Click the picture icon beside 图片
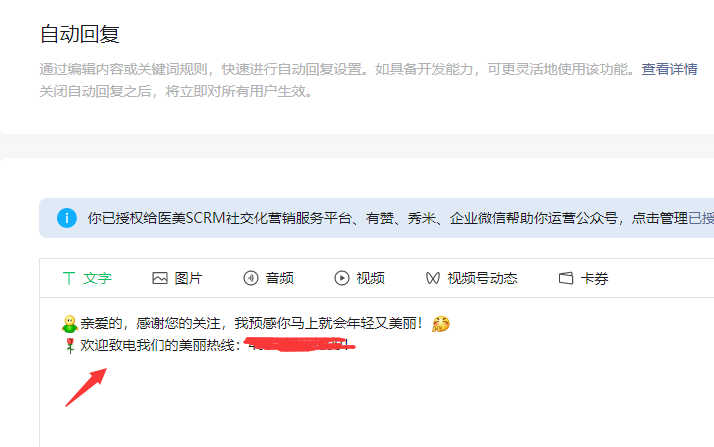The width and height of the screenshot is (714, 447). [160, 278]
